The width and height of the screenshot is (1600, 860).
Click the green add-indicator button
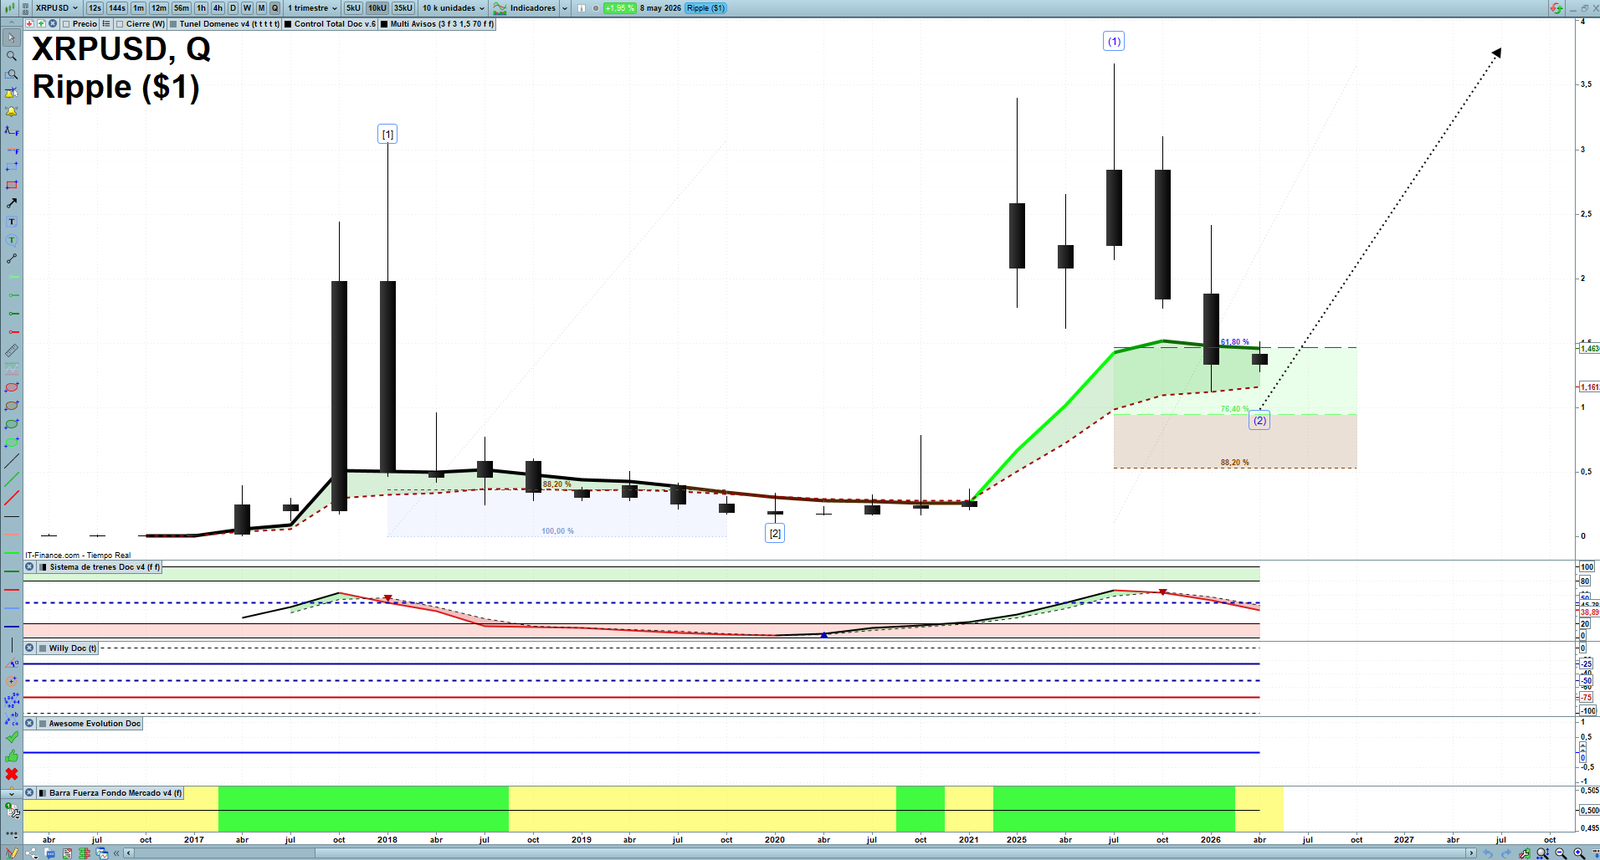[x=41, y=24]
